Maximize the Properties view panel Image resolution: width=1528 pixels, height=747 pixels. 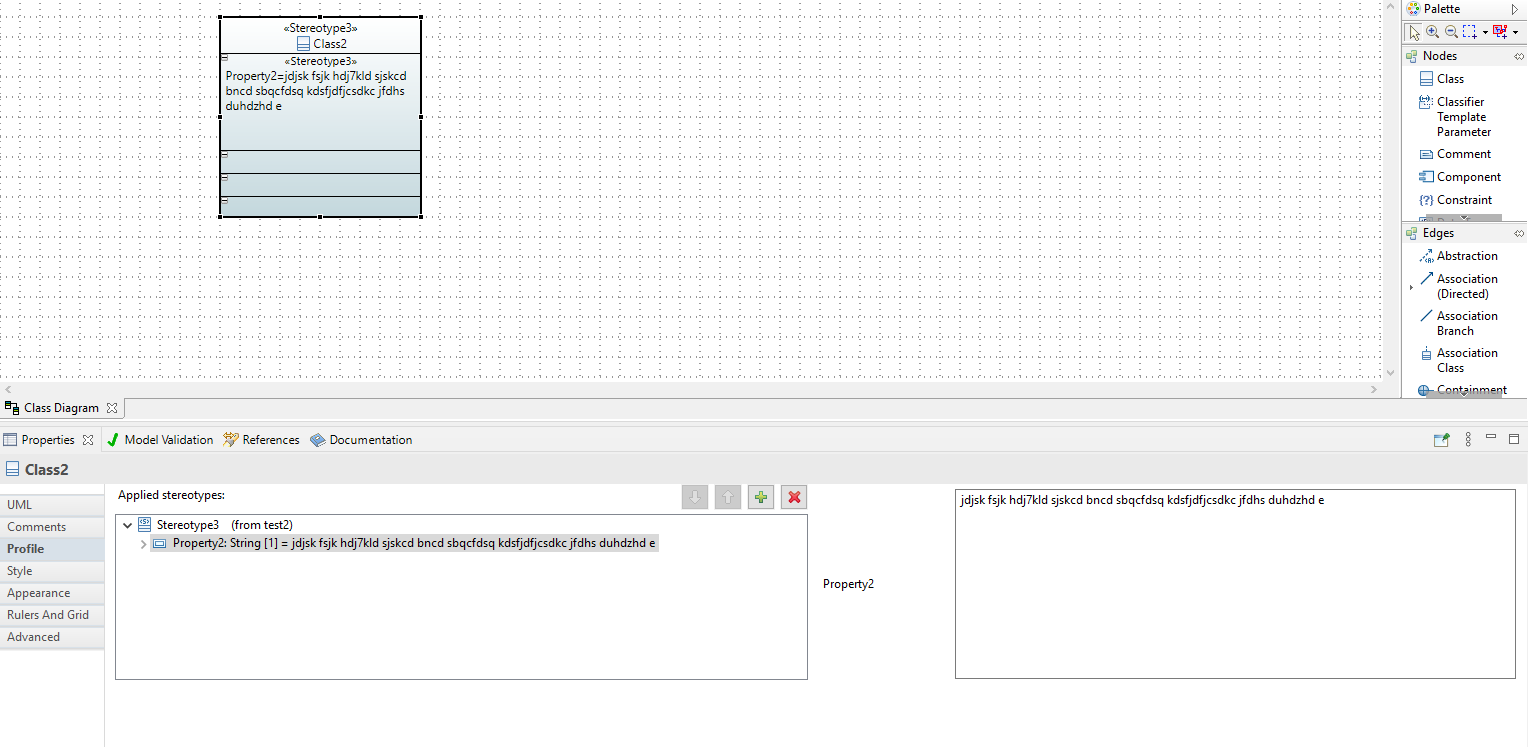(x=1514, y=438)
